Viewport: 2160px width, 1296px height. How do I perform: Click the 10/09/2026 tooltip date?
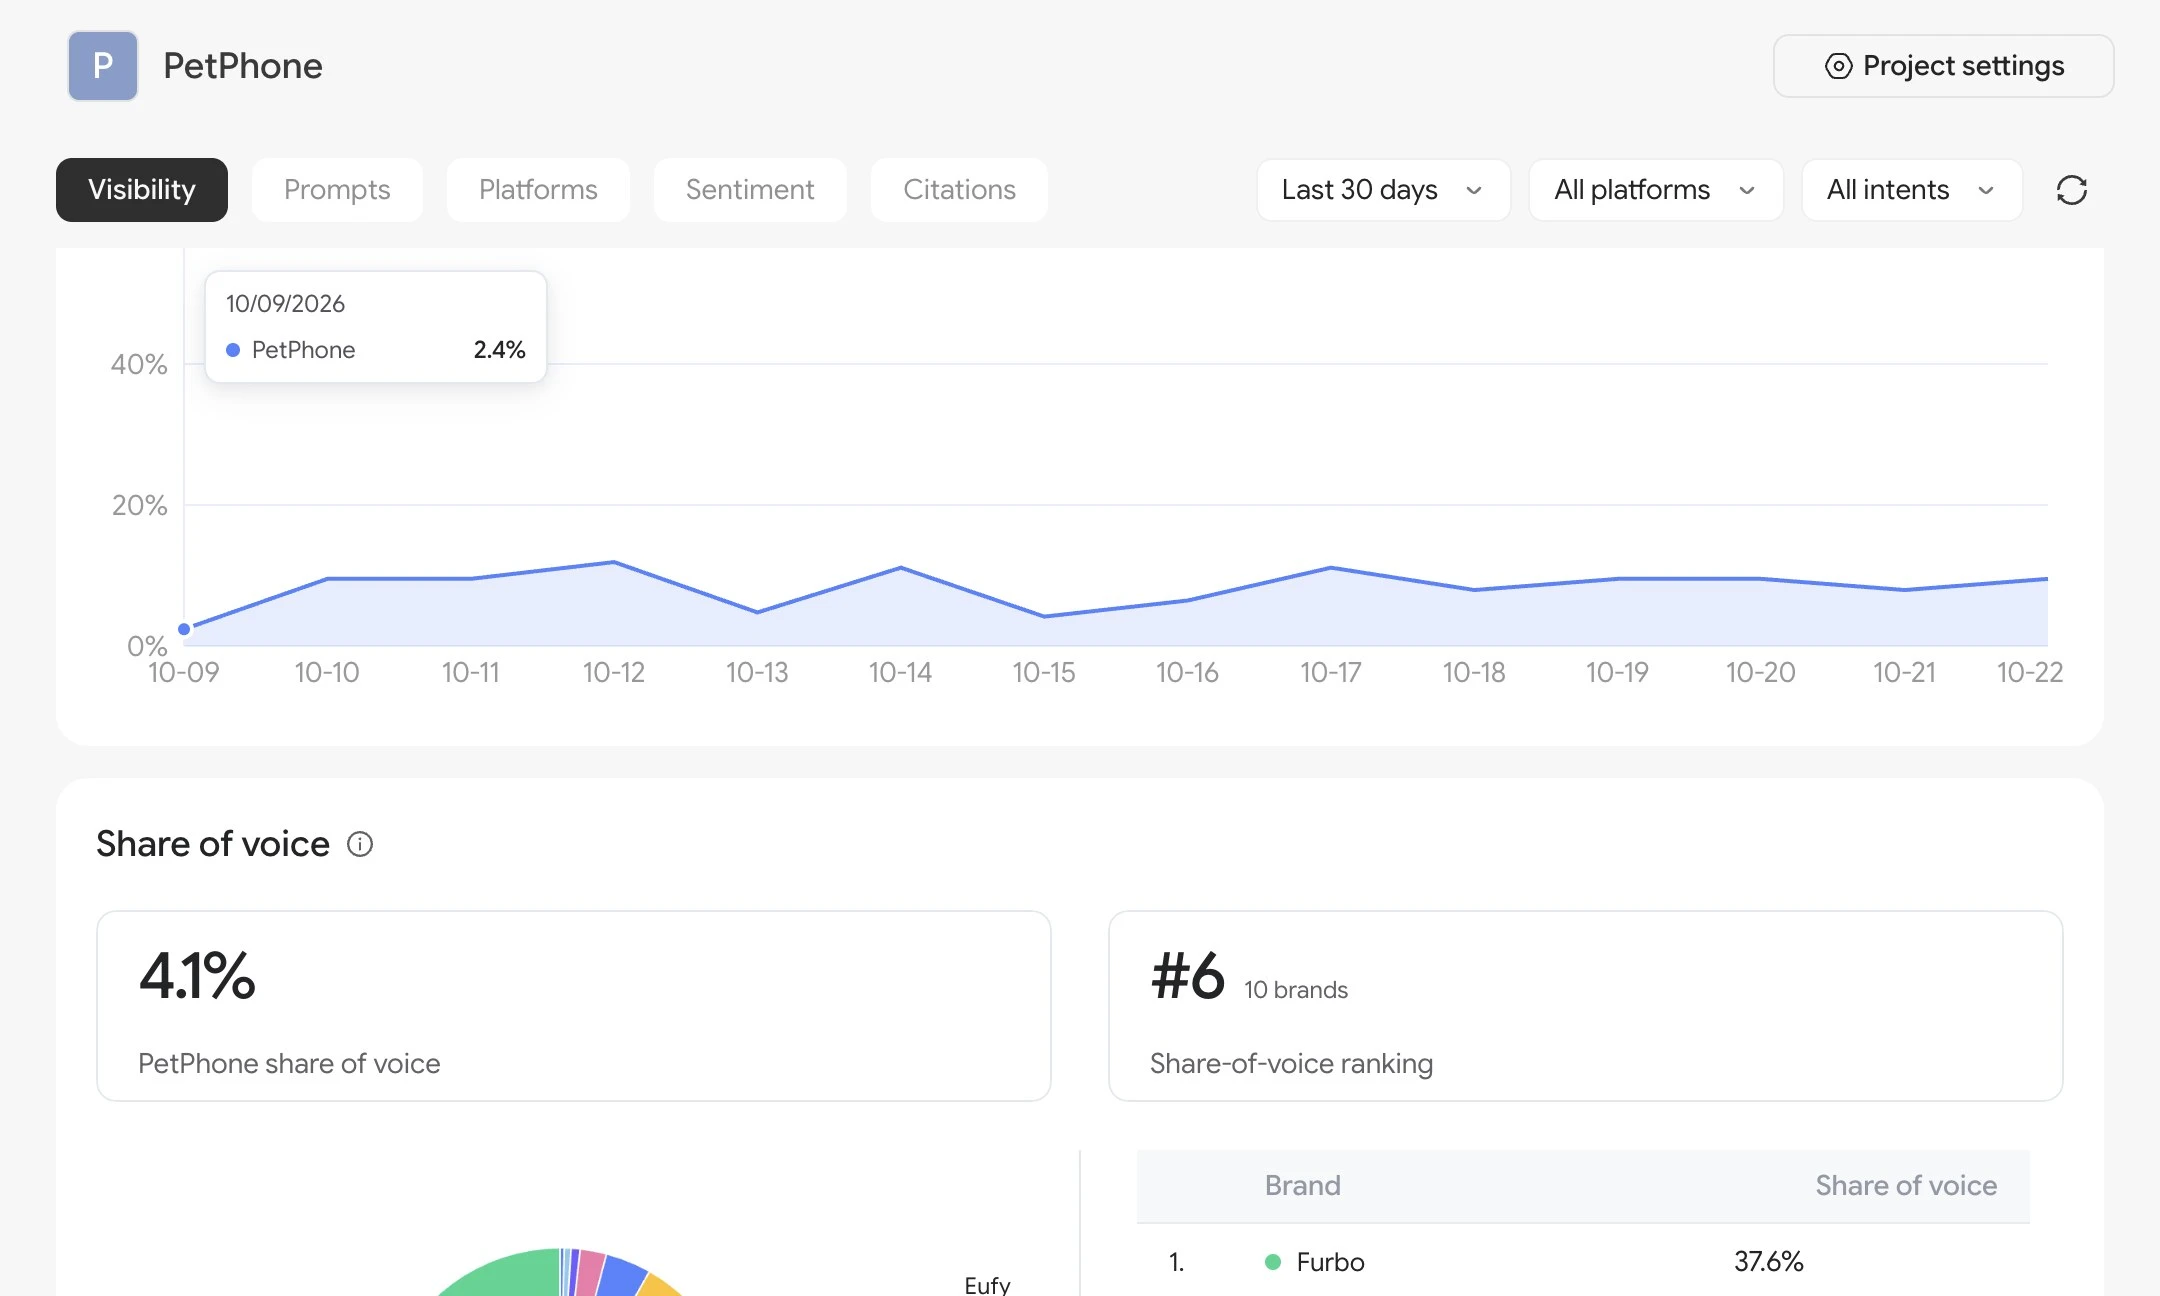(285, 304)
